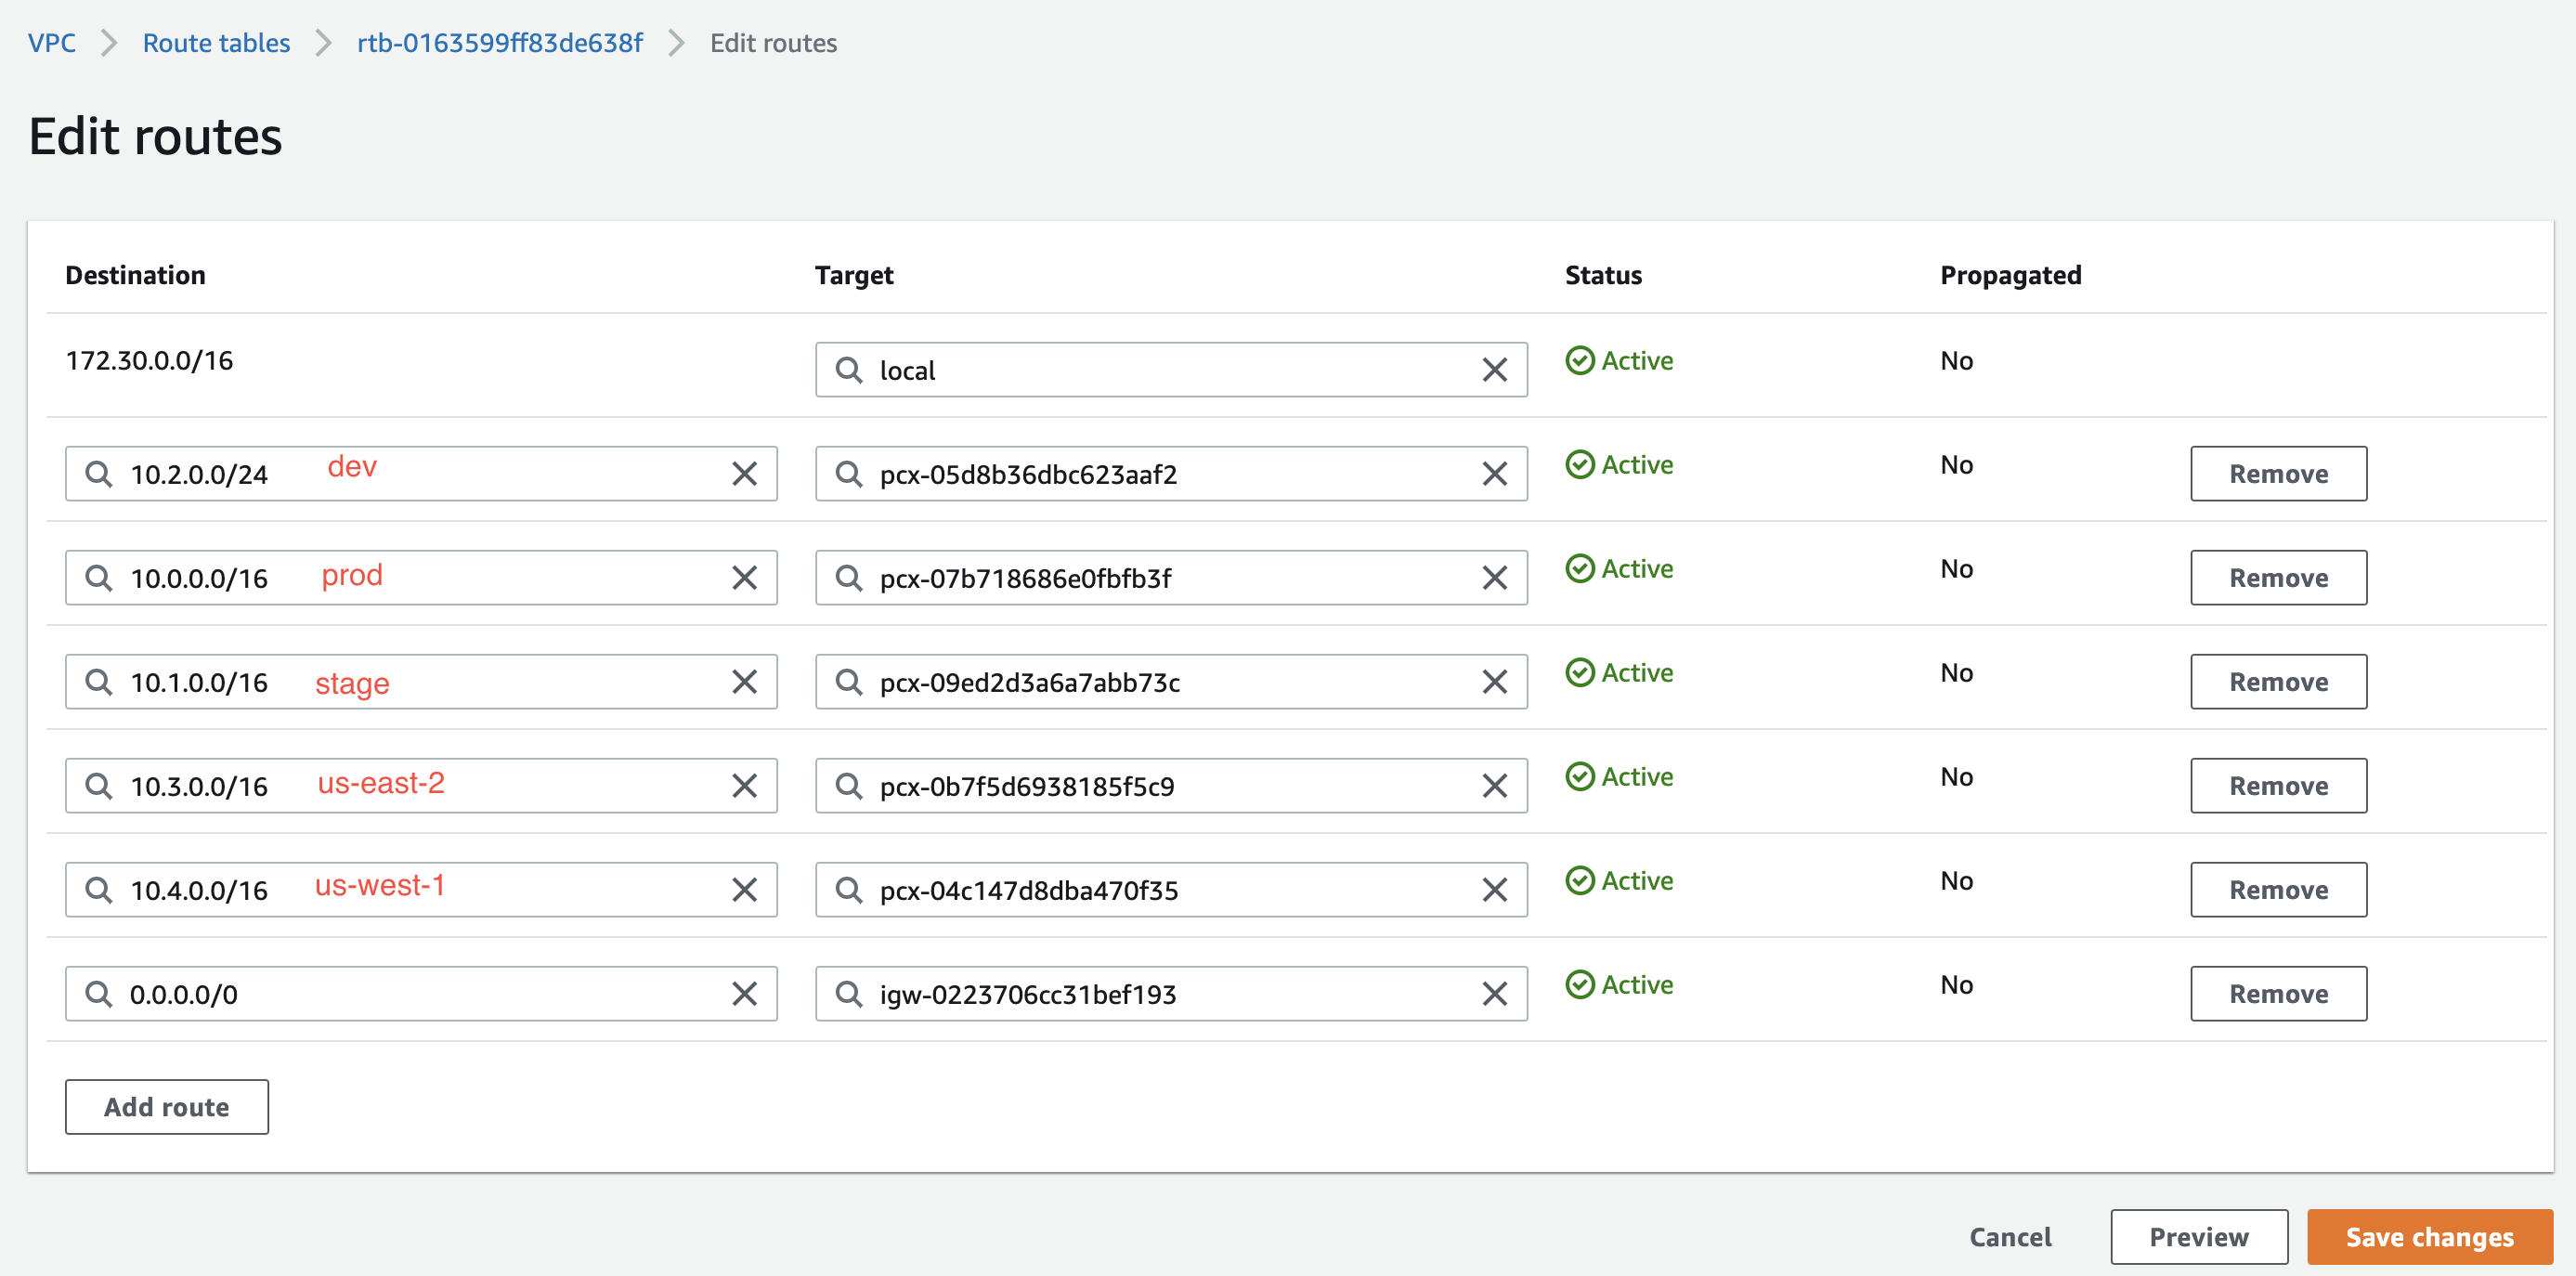Clear the 10.1.0.0/16 stage destination

pyautogui.click(x=744, y=682)
